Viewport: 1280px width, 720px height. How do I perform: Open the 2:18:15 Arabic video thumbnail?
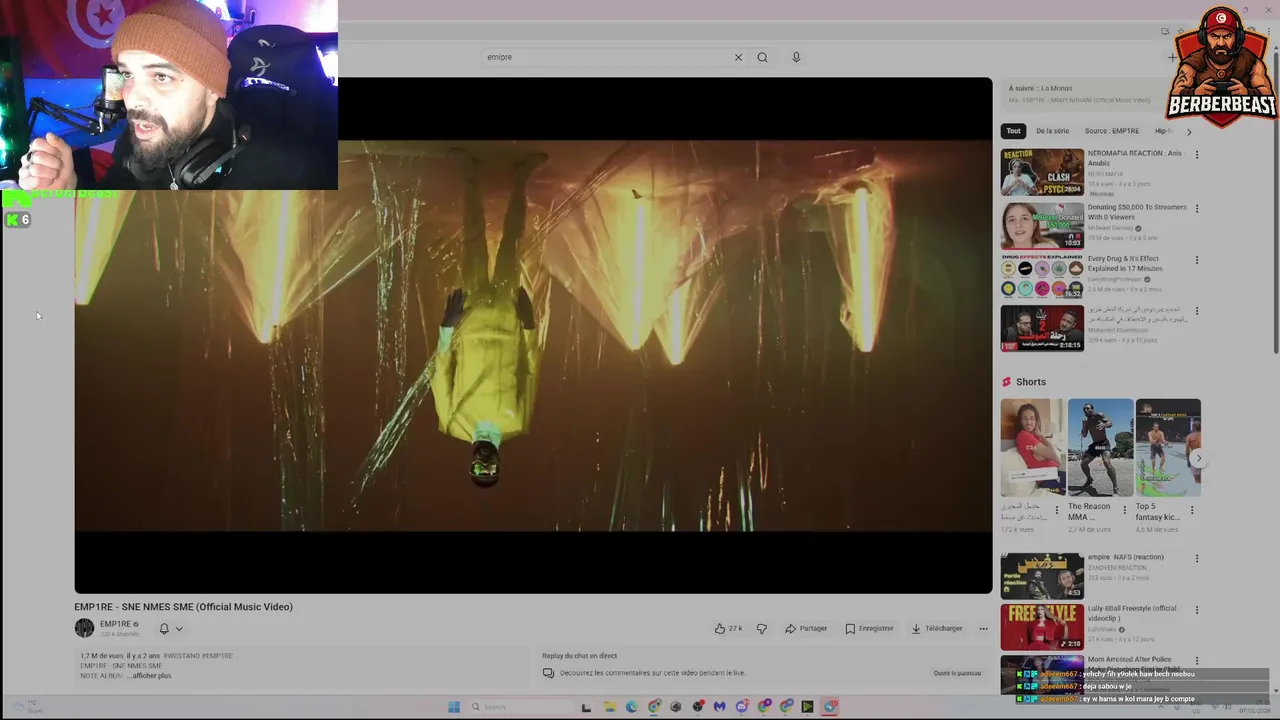(x=1042, y=328)
